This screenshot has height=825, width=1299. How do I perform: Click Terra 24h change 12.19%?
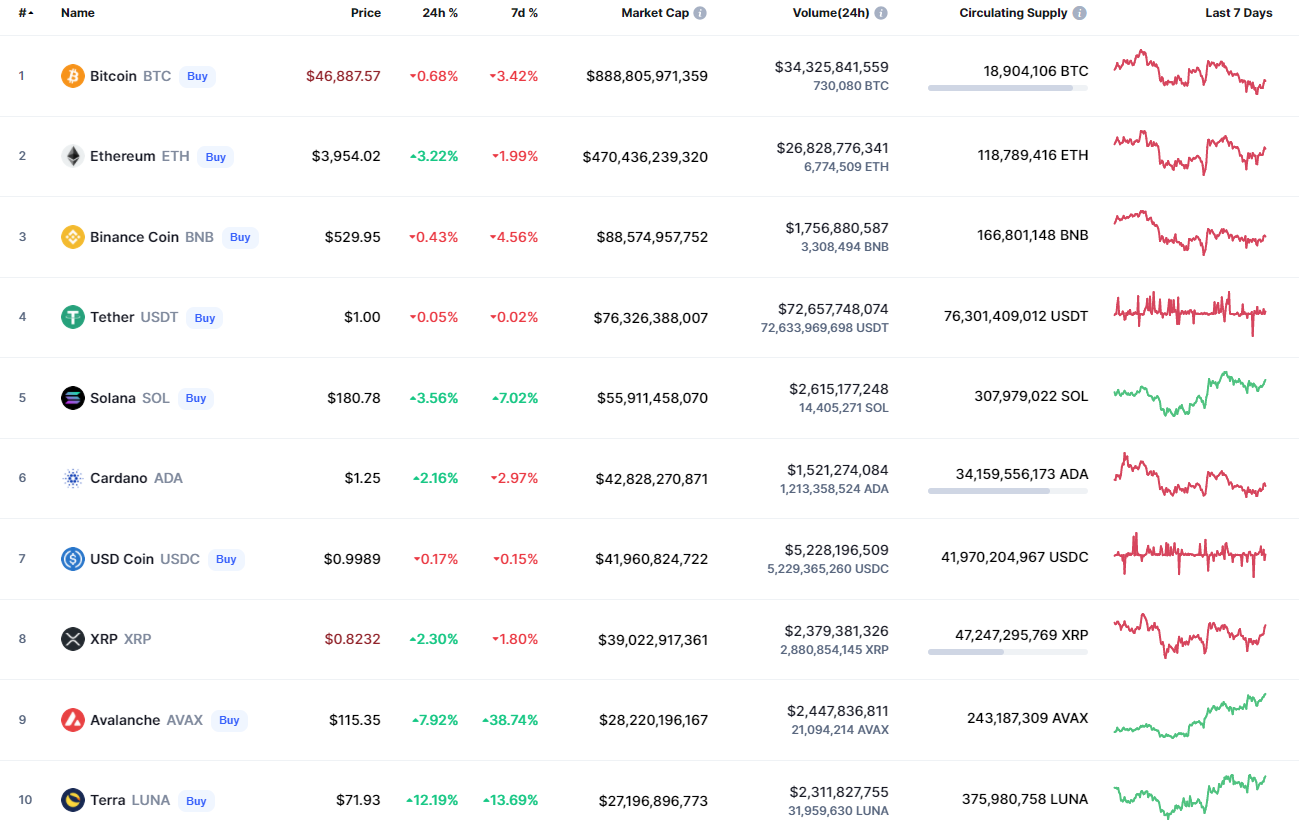pyautogui.click(x=432, y=800)
